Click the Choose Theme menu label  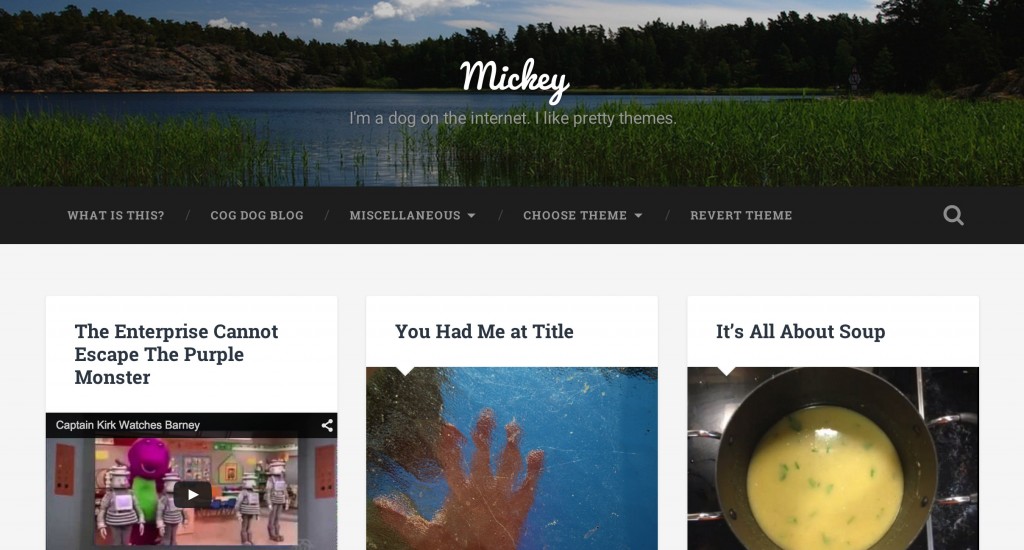(x=575, y=215)
